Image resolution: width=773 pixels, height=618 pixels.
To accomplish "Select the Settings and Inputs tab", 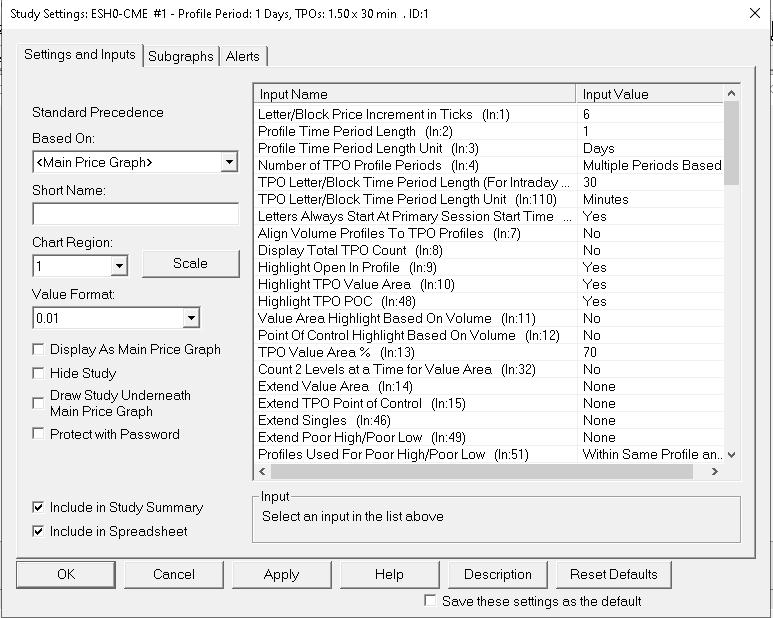I will pos(80,55).
